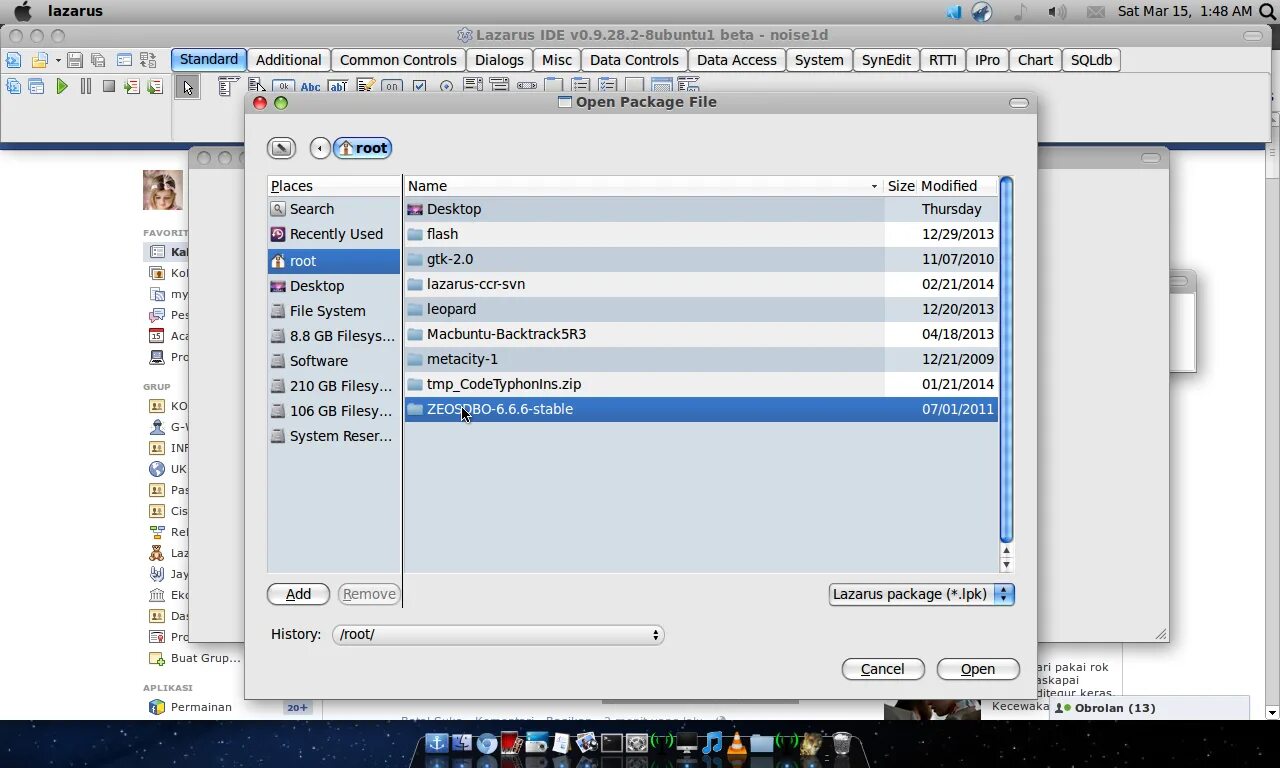The height and width of the screenshot is (768, 1280).
Task: Click the Stop square toolbar icon
Action: pos(109,87)
